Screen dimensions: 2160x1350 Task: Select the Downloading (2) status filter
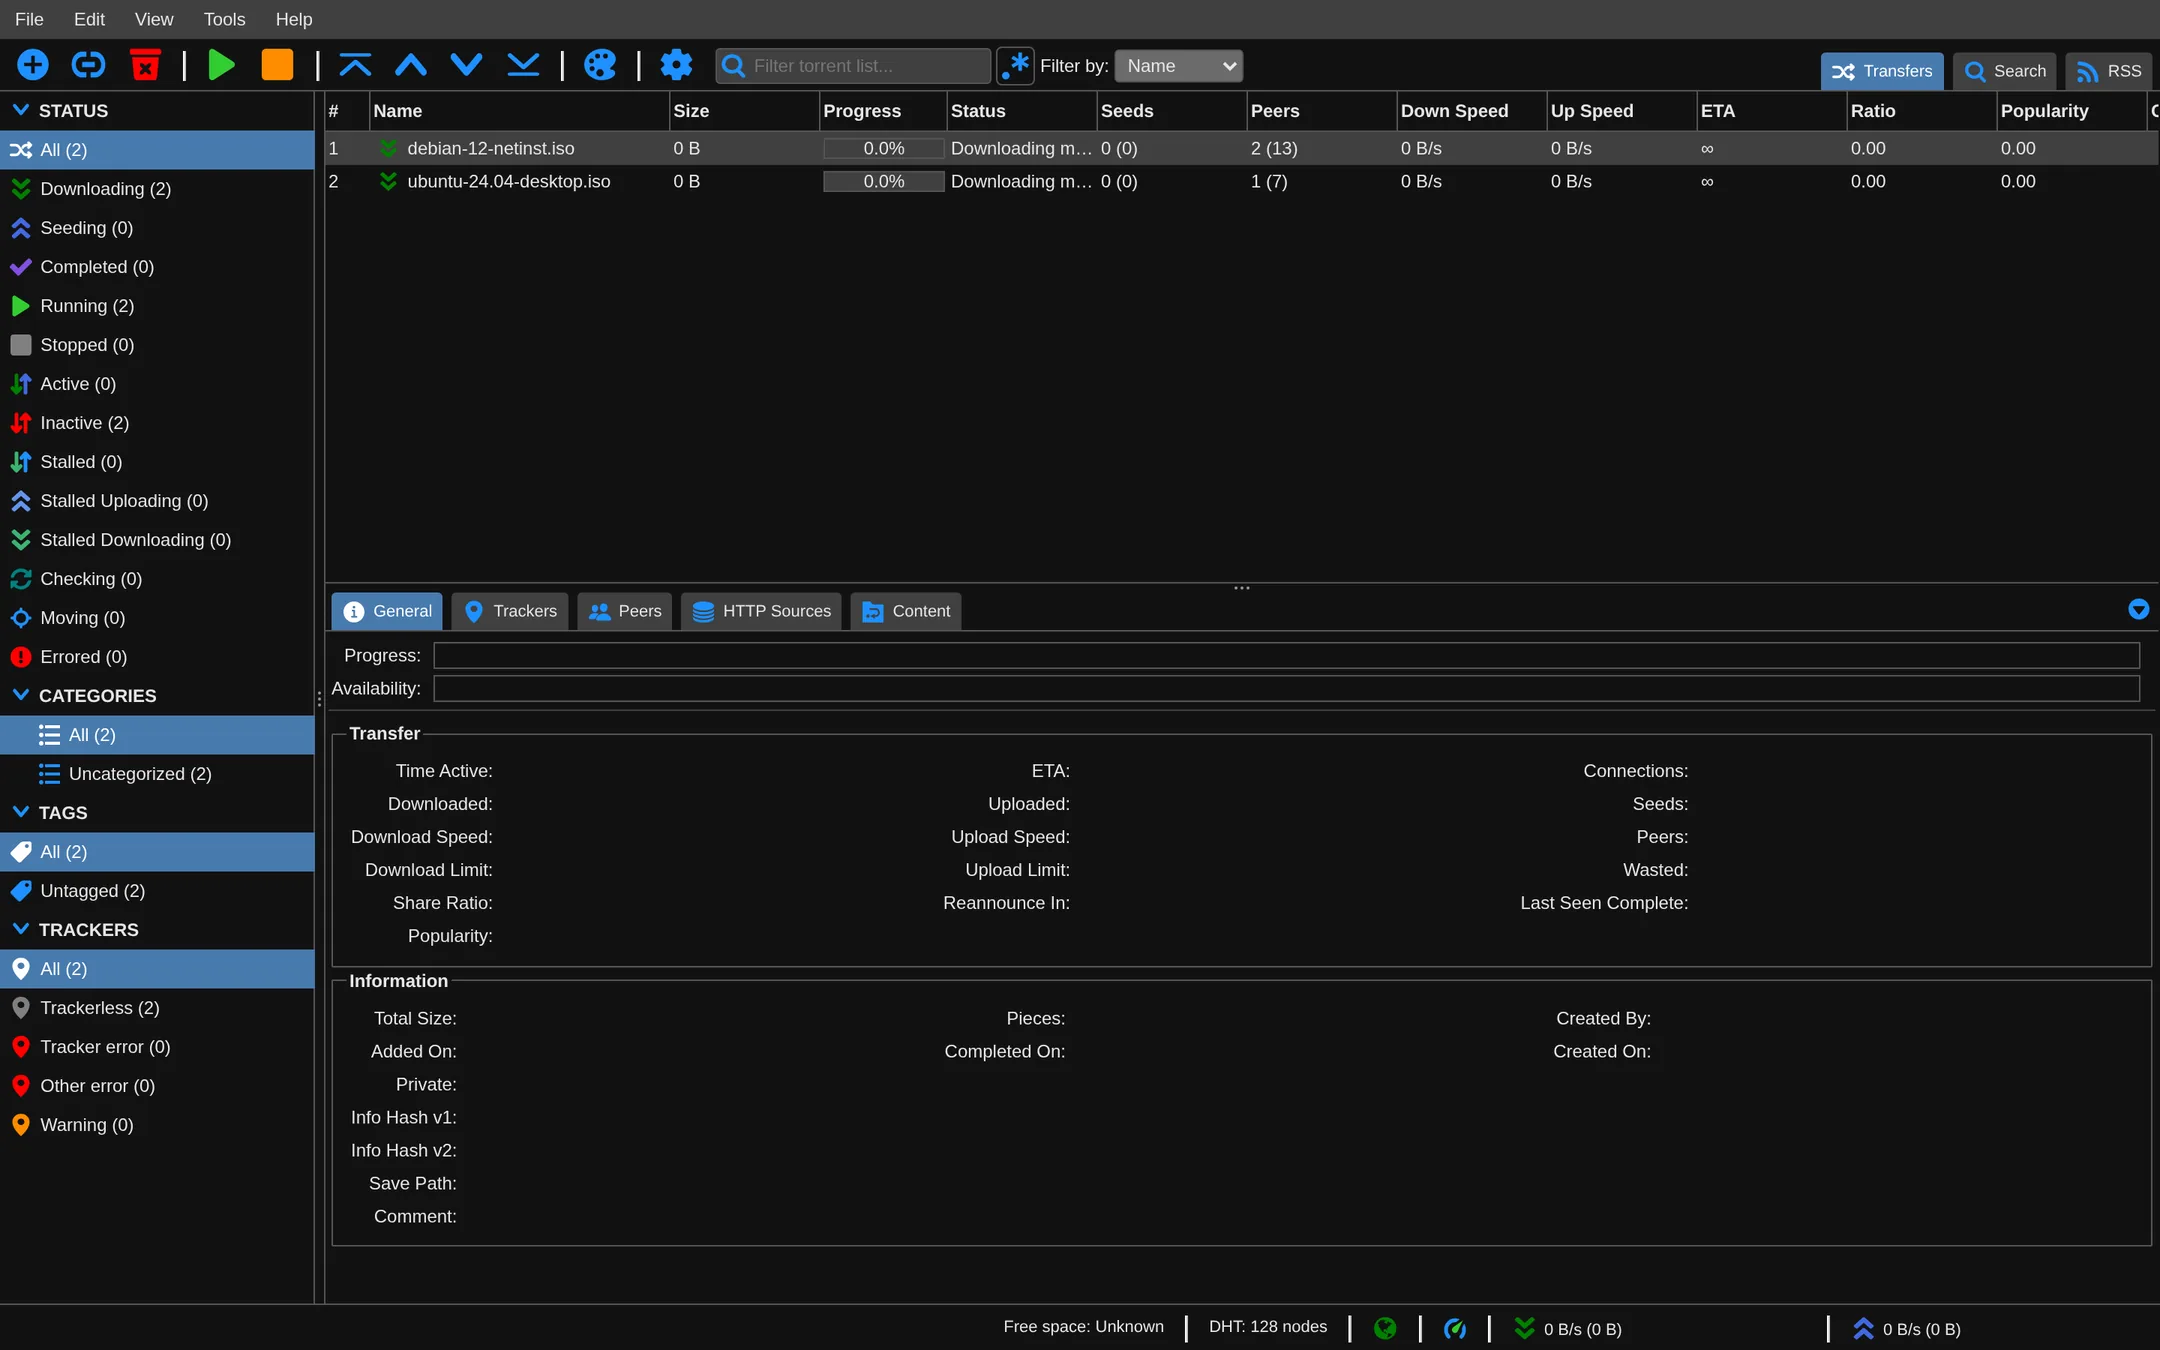(x=157, y=189)
